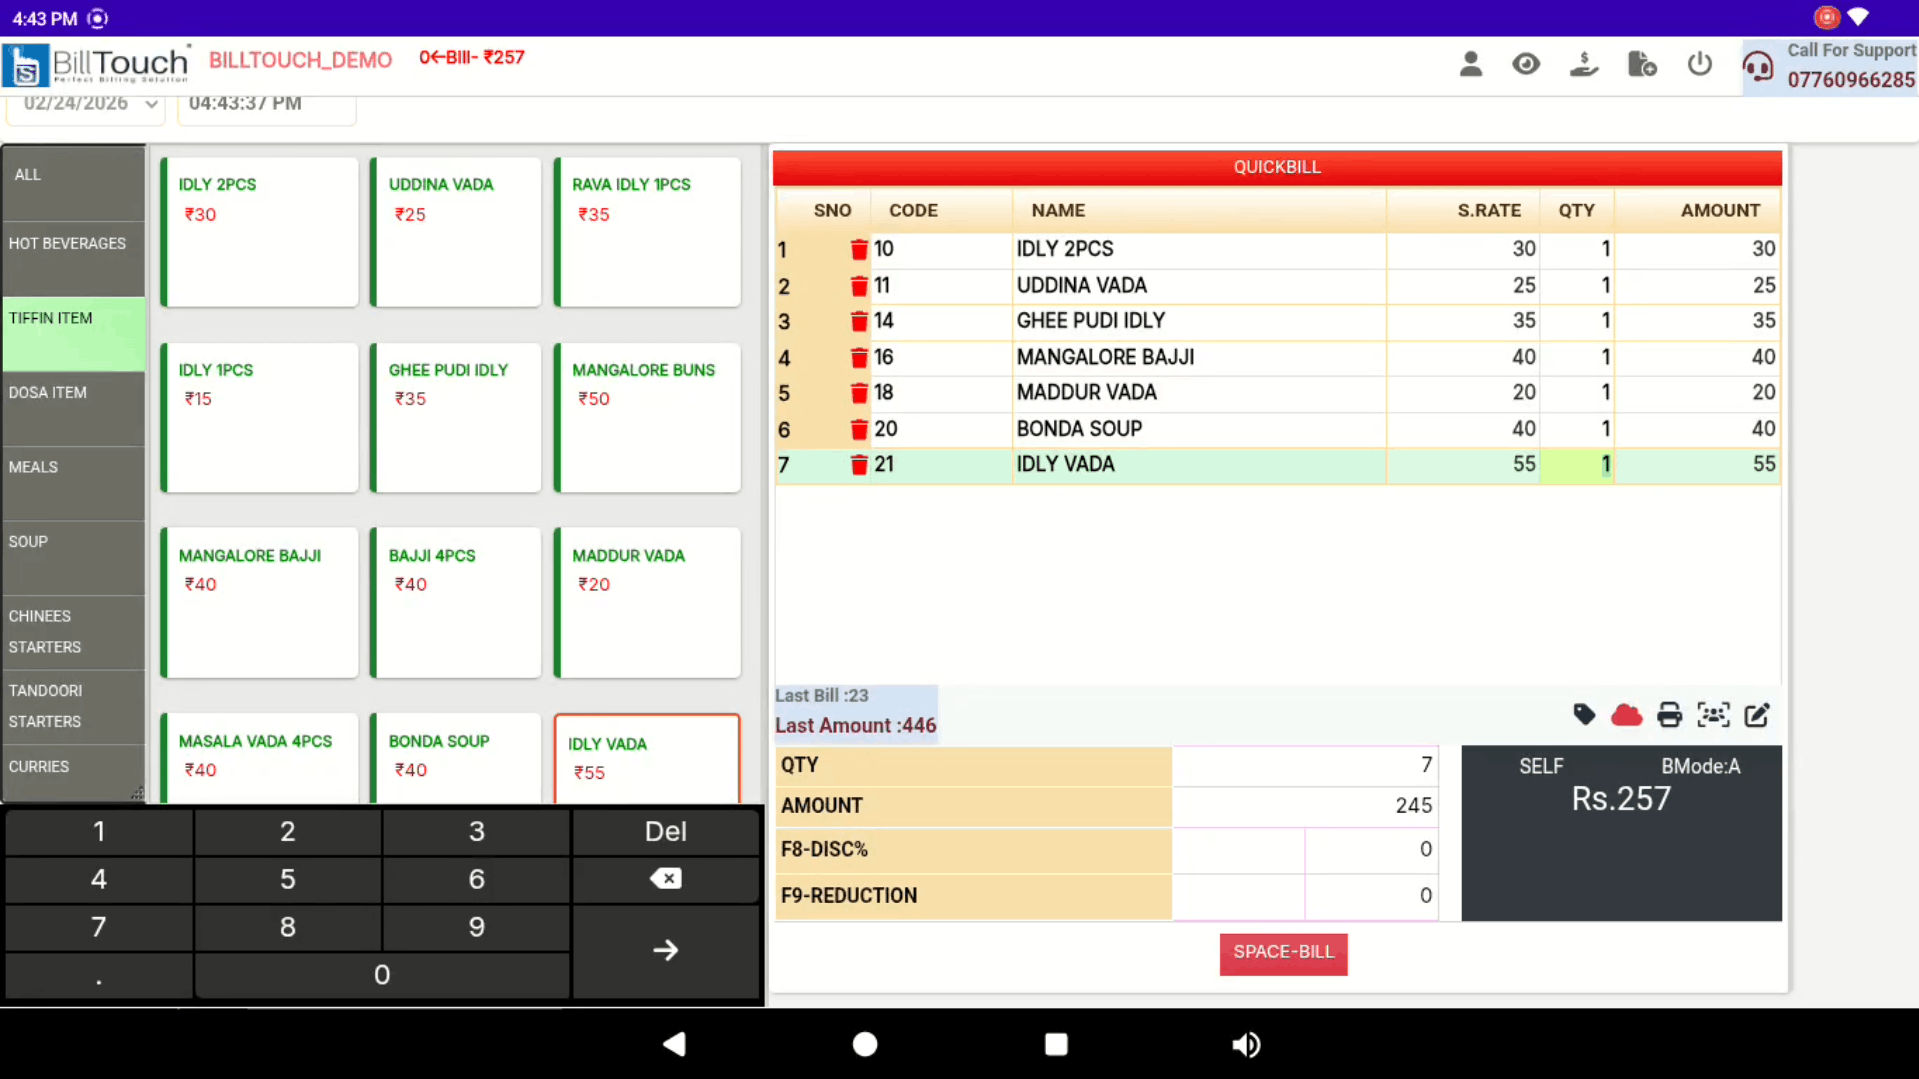Click the barcode scan icon
Image resolution: width=1919 pixels, height=1079 pixels.
click(1713, 715)
